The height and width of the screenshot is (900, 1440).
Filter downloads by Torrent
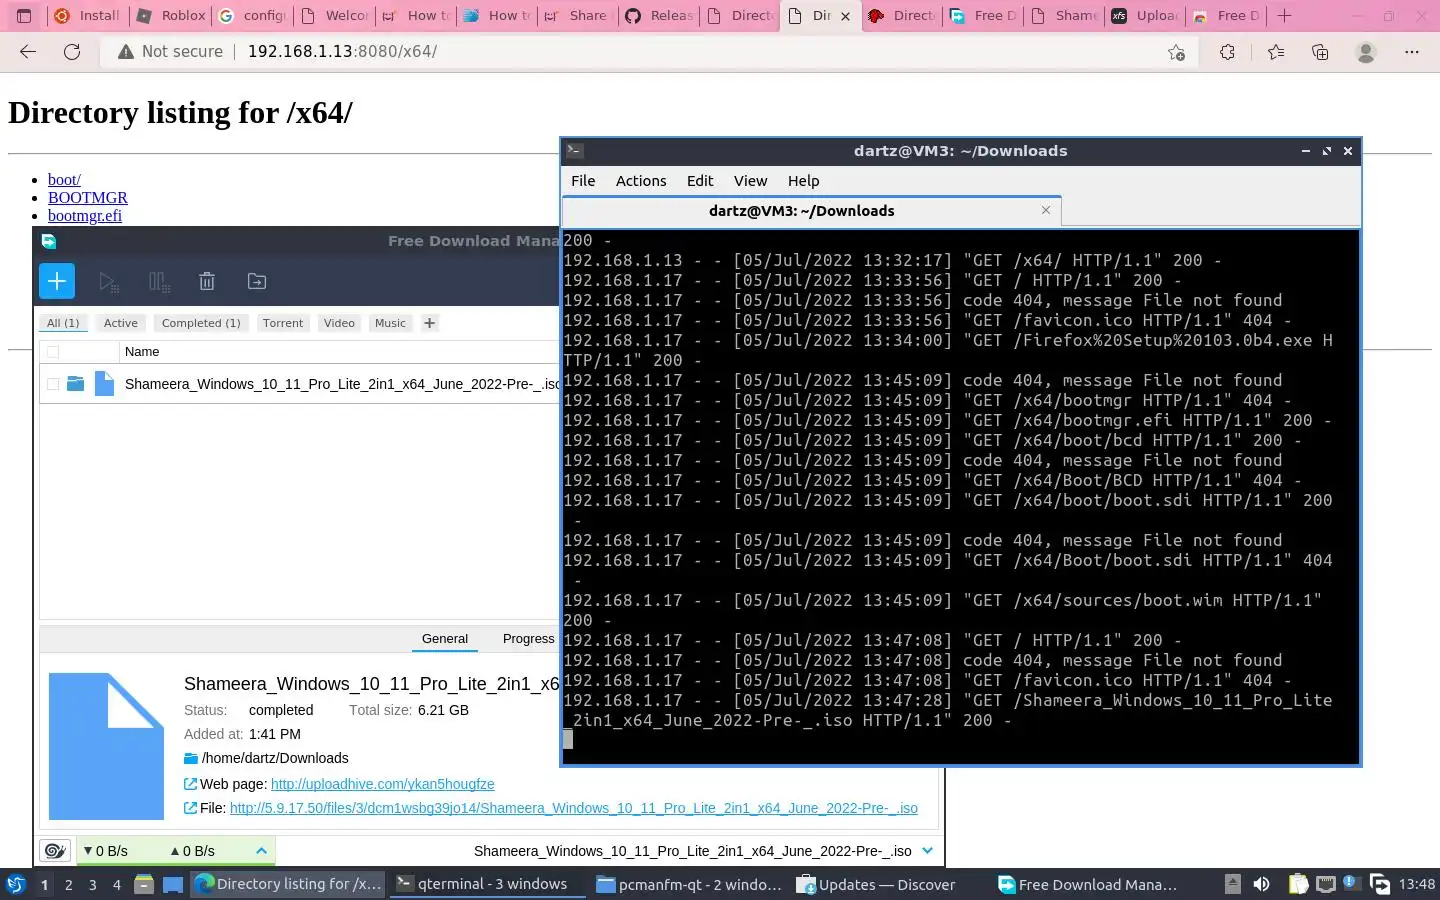pyautogui.click(x=283, y=323)
